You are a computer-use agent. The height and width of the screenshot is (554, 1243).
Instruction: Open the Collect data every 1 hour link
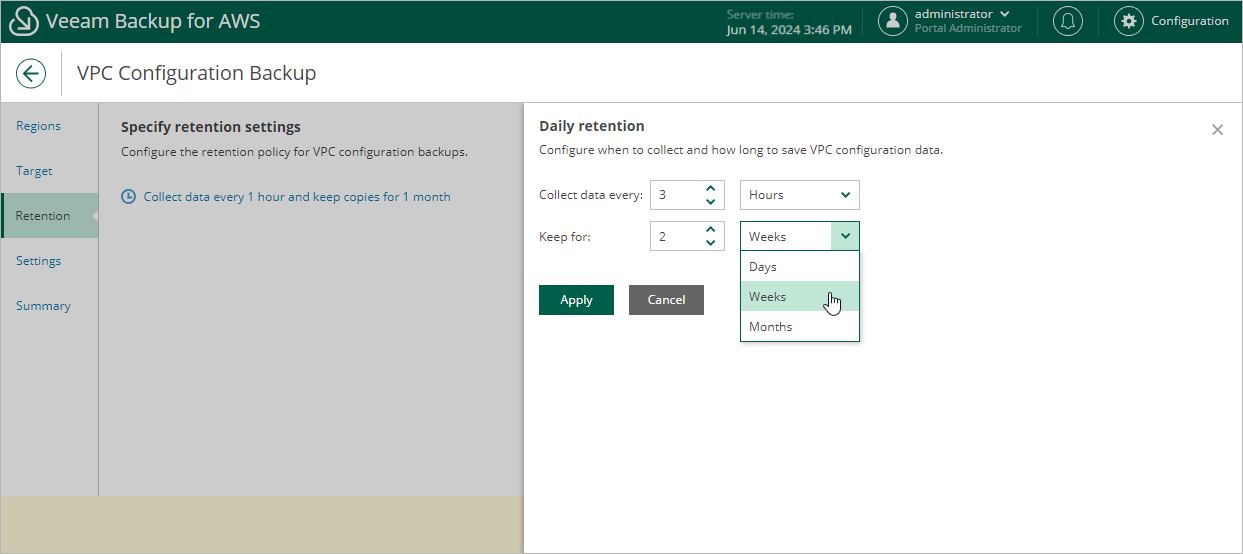297,197
